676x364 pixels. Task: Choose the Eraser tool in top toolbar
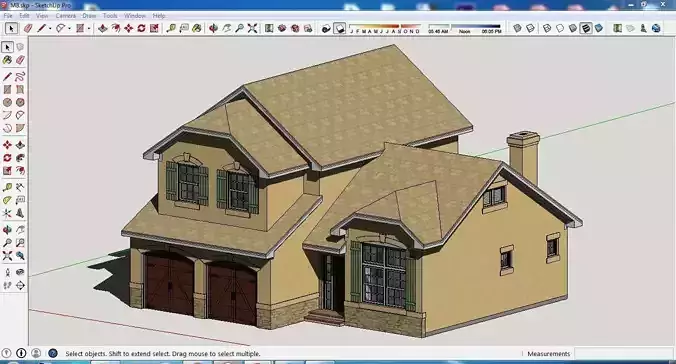click(x=28, y=28)
